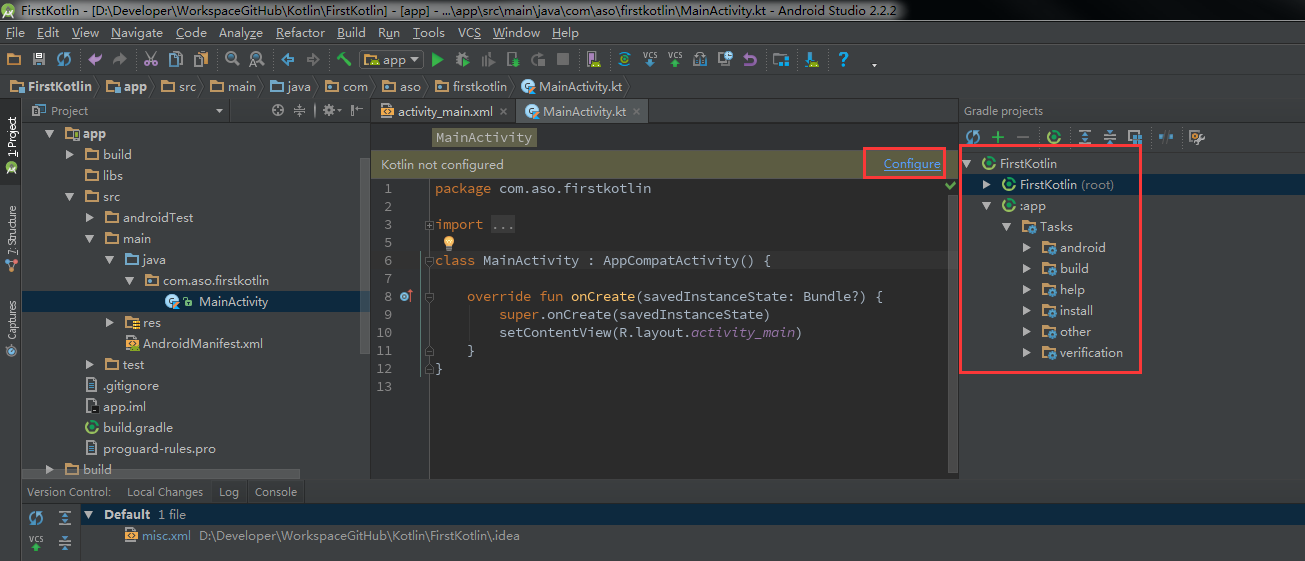Click the override gutter marker on line 8
This screenshot has width=1305, height=561.
click(x=405, y=297)
